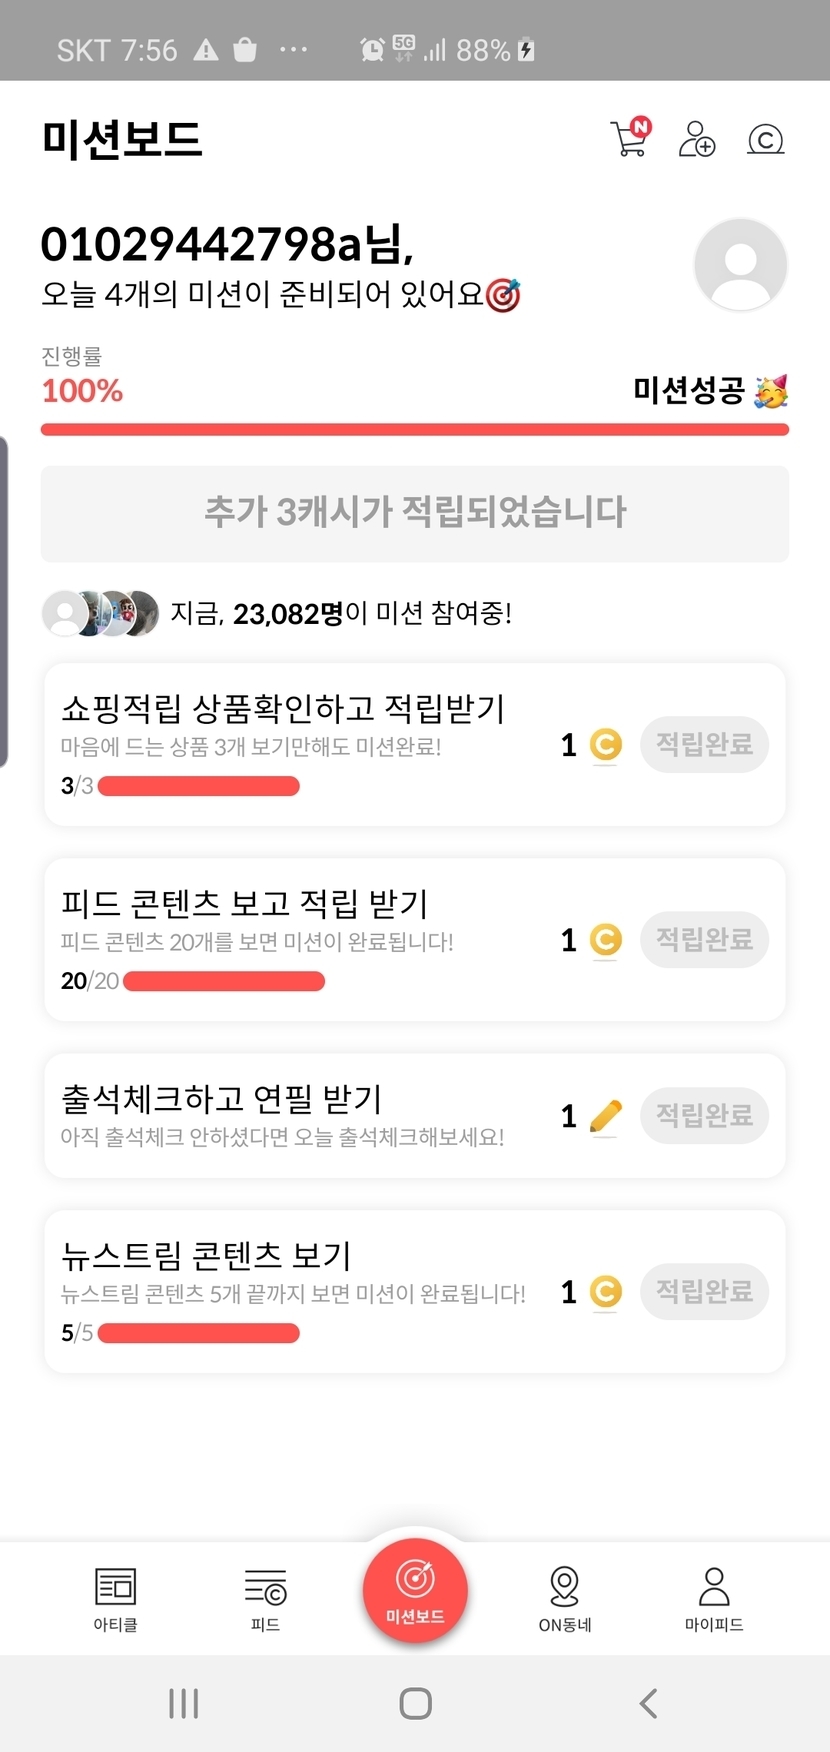The width and height of the screenshot is (830, 1752).
Task: Tap 적립완료 on 피드 콘텐츠 mission
Action: pyautogui.click(x=704, y=939)
